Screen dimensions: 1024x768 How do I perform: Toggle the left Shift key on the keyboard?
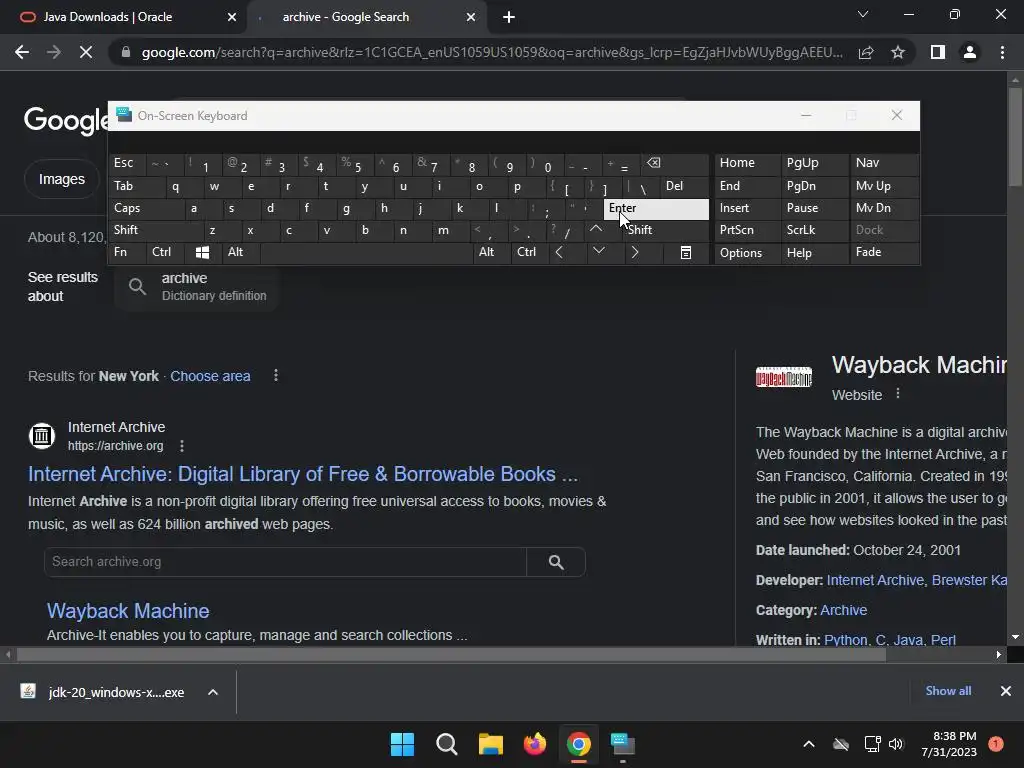coord(156,230)
